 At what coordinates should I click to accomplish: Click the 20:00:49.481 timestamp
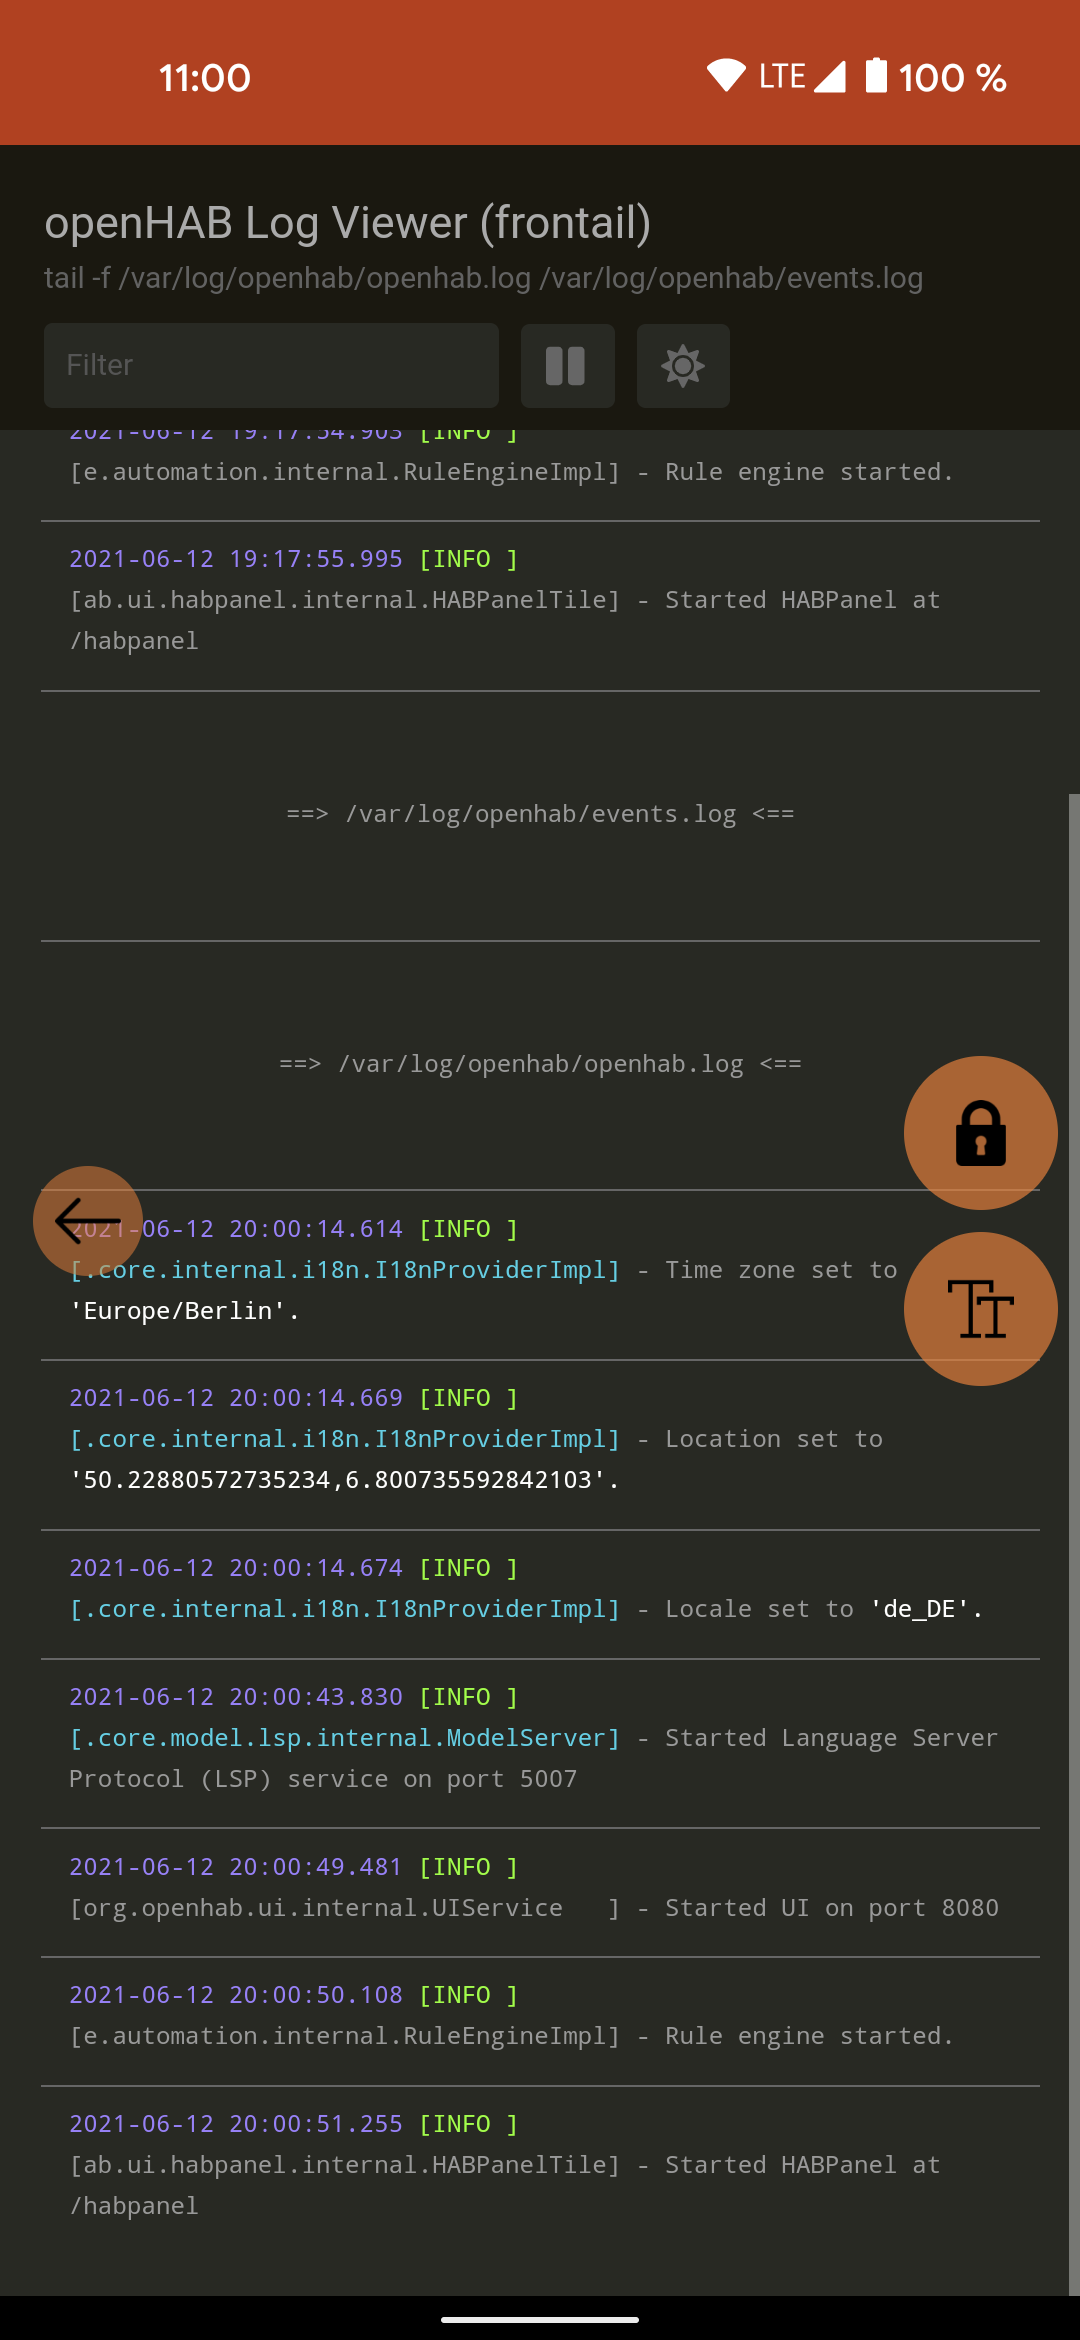(x=316, y=1867)
